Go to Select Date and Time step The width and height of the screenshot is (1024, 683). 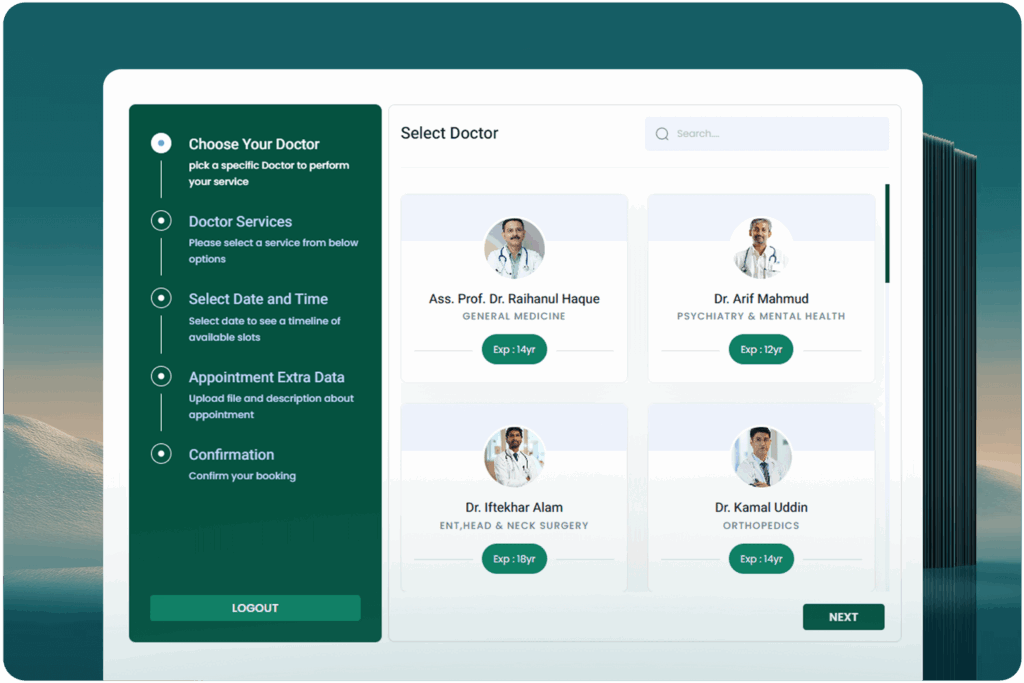258,299
